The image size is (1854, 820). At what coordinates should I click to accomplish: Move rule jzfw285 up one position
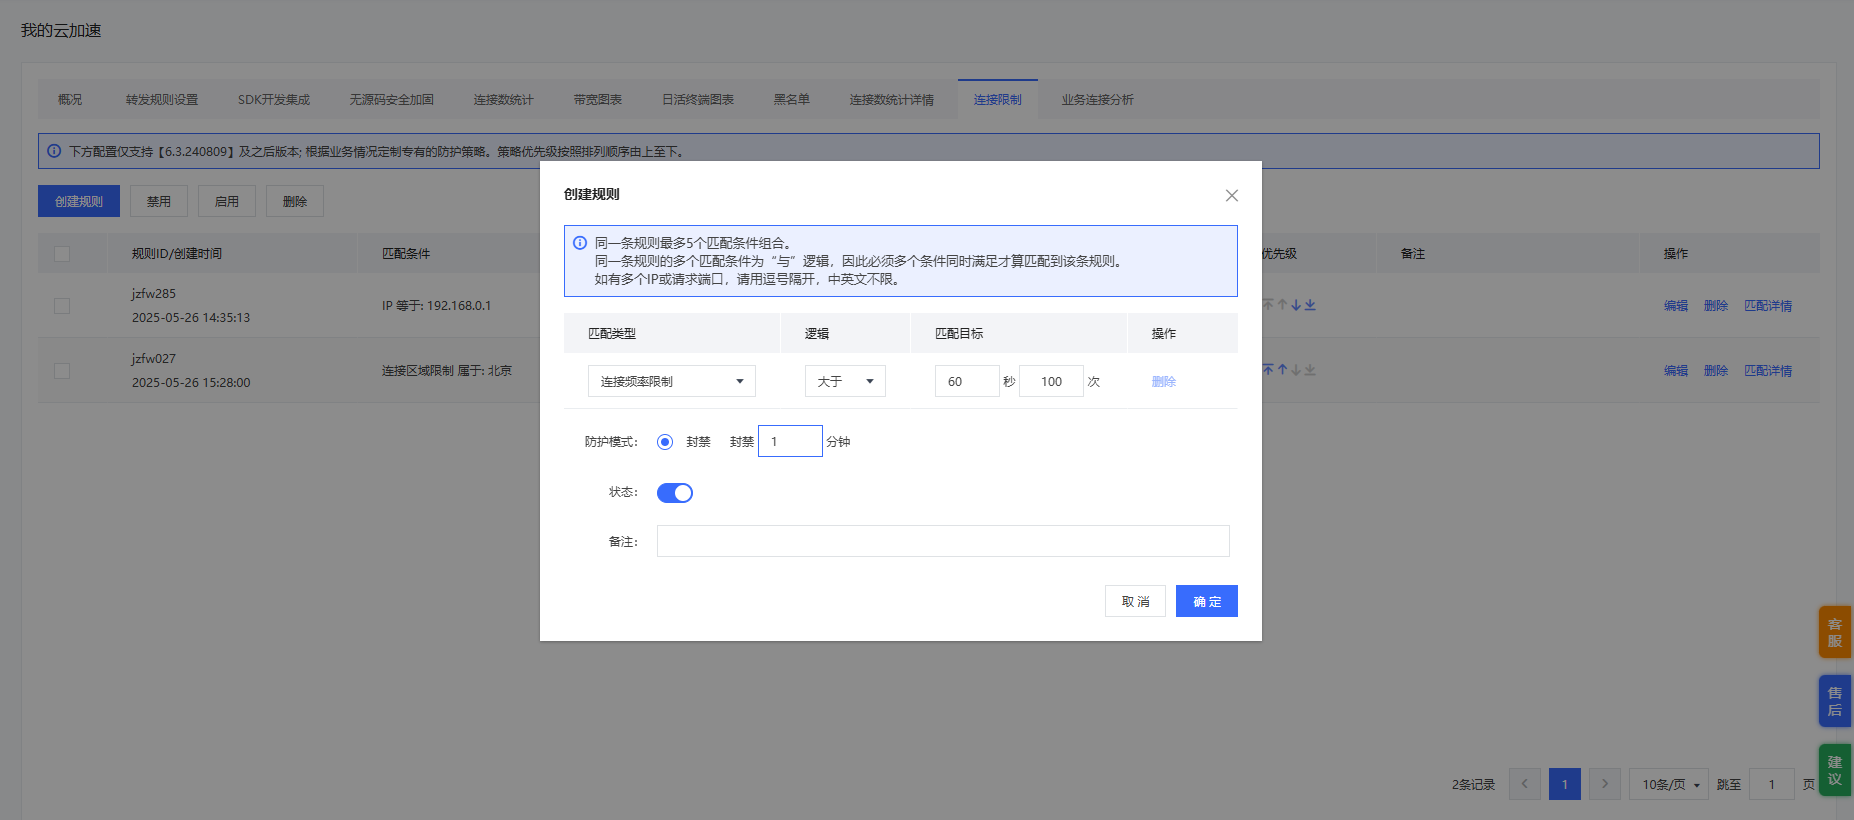coord(1282,305)
